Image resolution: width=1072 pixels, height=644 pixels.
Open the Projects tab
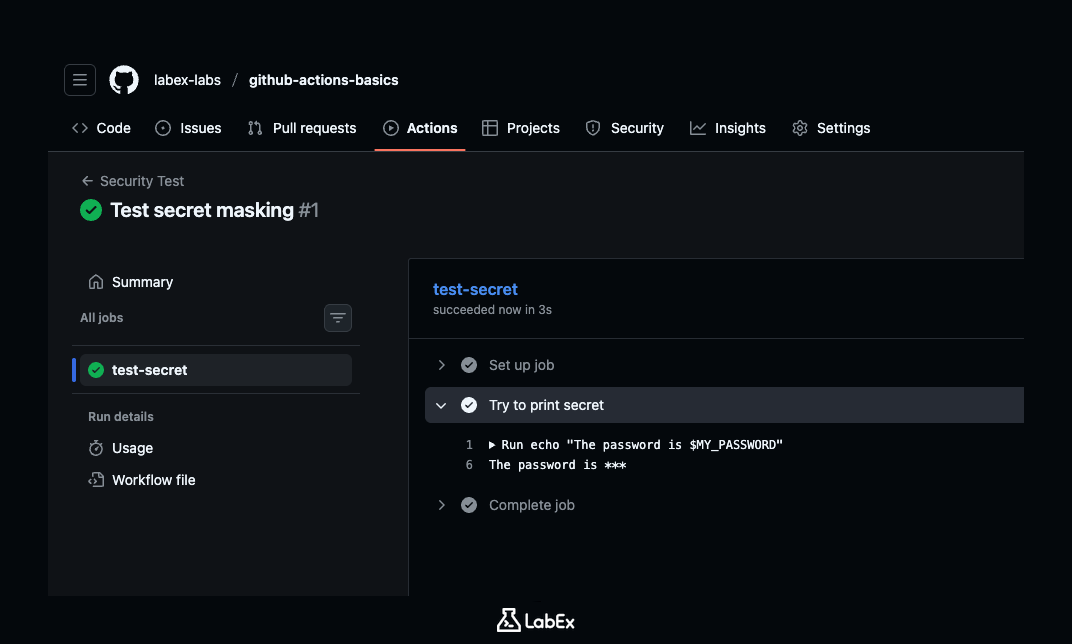point(520,129)
